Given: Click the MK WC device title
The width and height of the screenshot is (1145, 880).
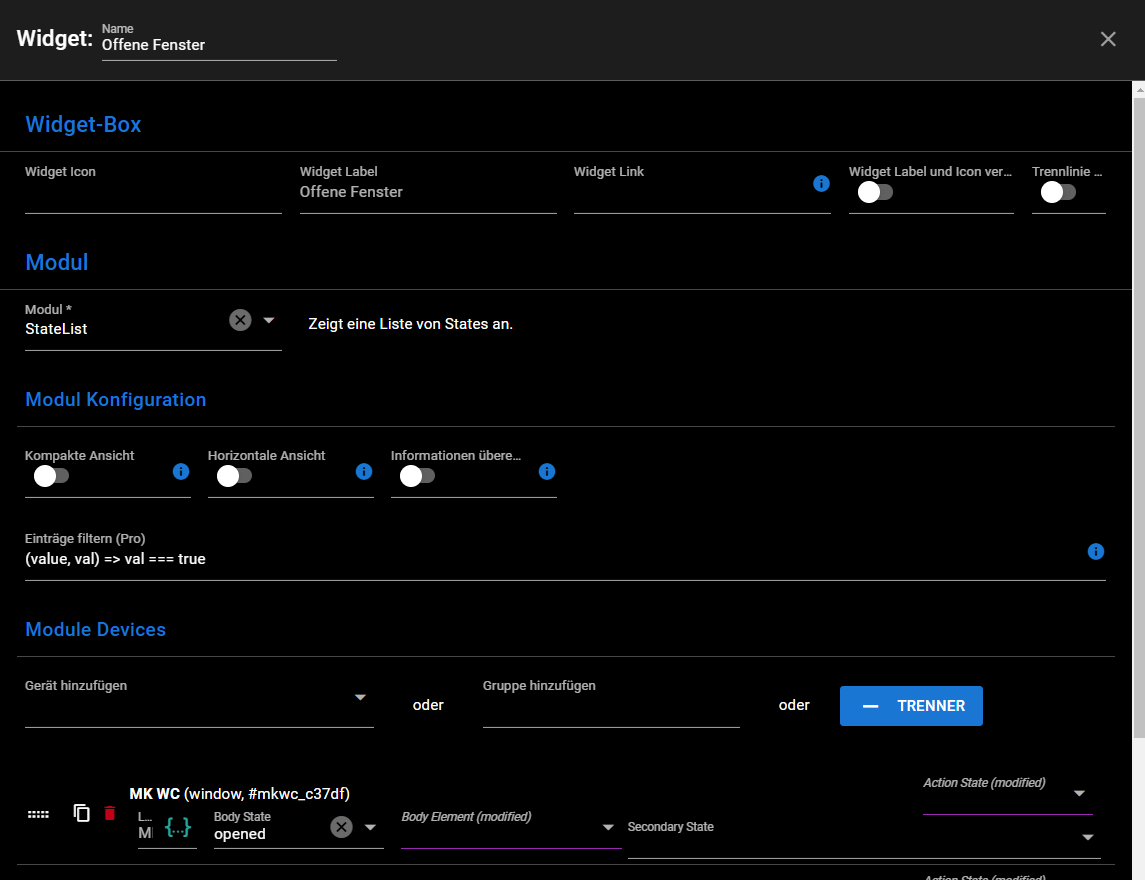Looking at the screenshot, I should point(240,794).
